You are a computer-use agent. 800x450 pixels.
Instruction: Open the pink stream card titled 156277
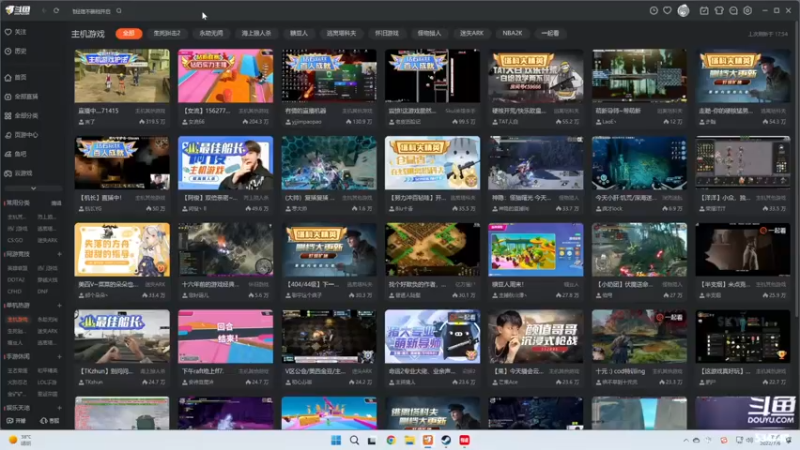pos(225,87)
